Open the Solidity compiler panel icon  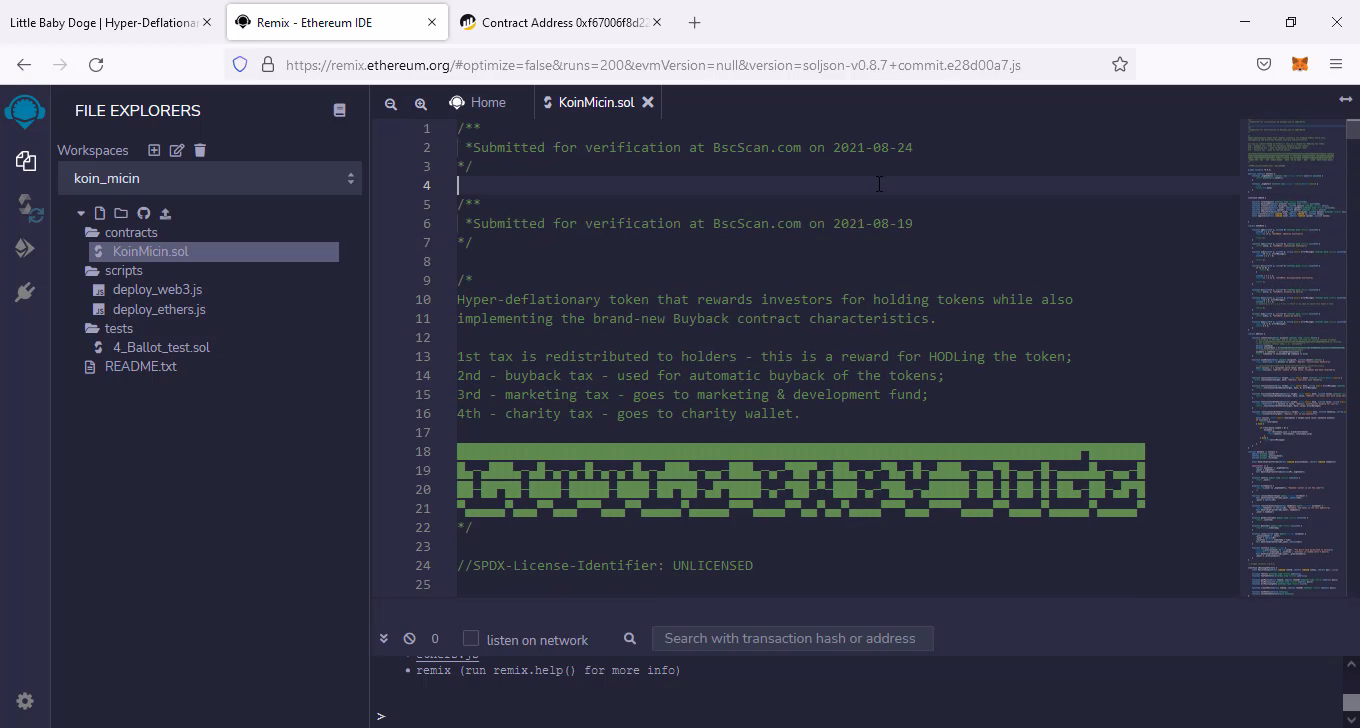click(x=26, y=206)
